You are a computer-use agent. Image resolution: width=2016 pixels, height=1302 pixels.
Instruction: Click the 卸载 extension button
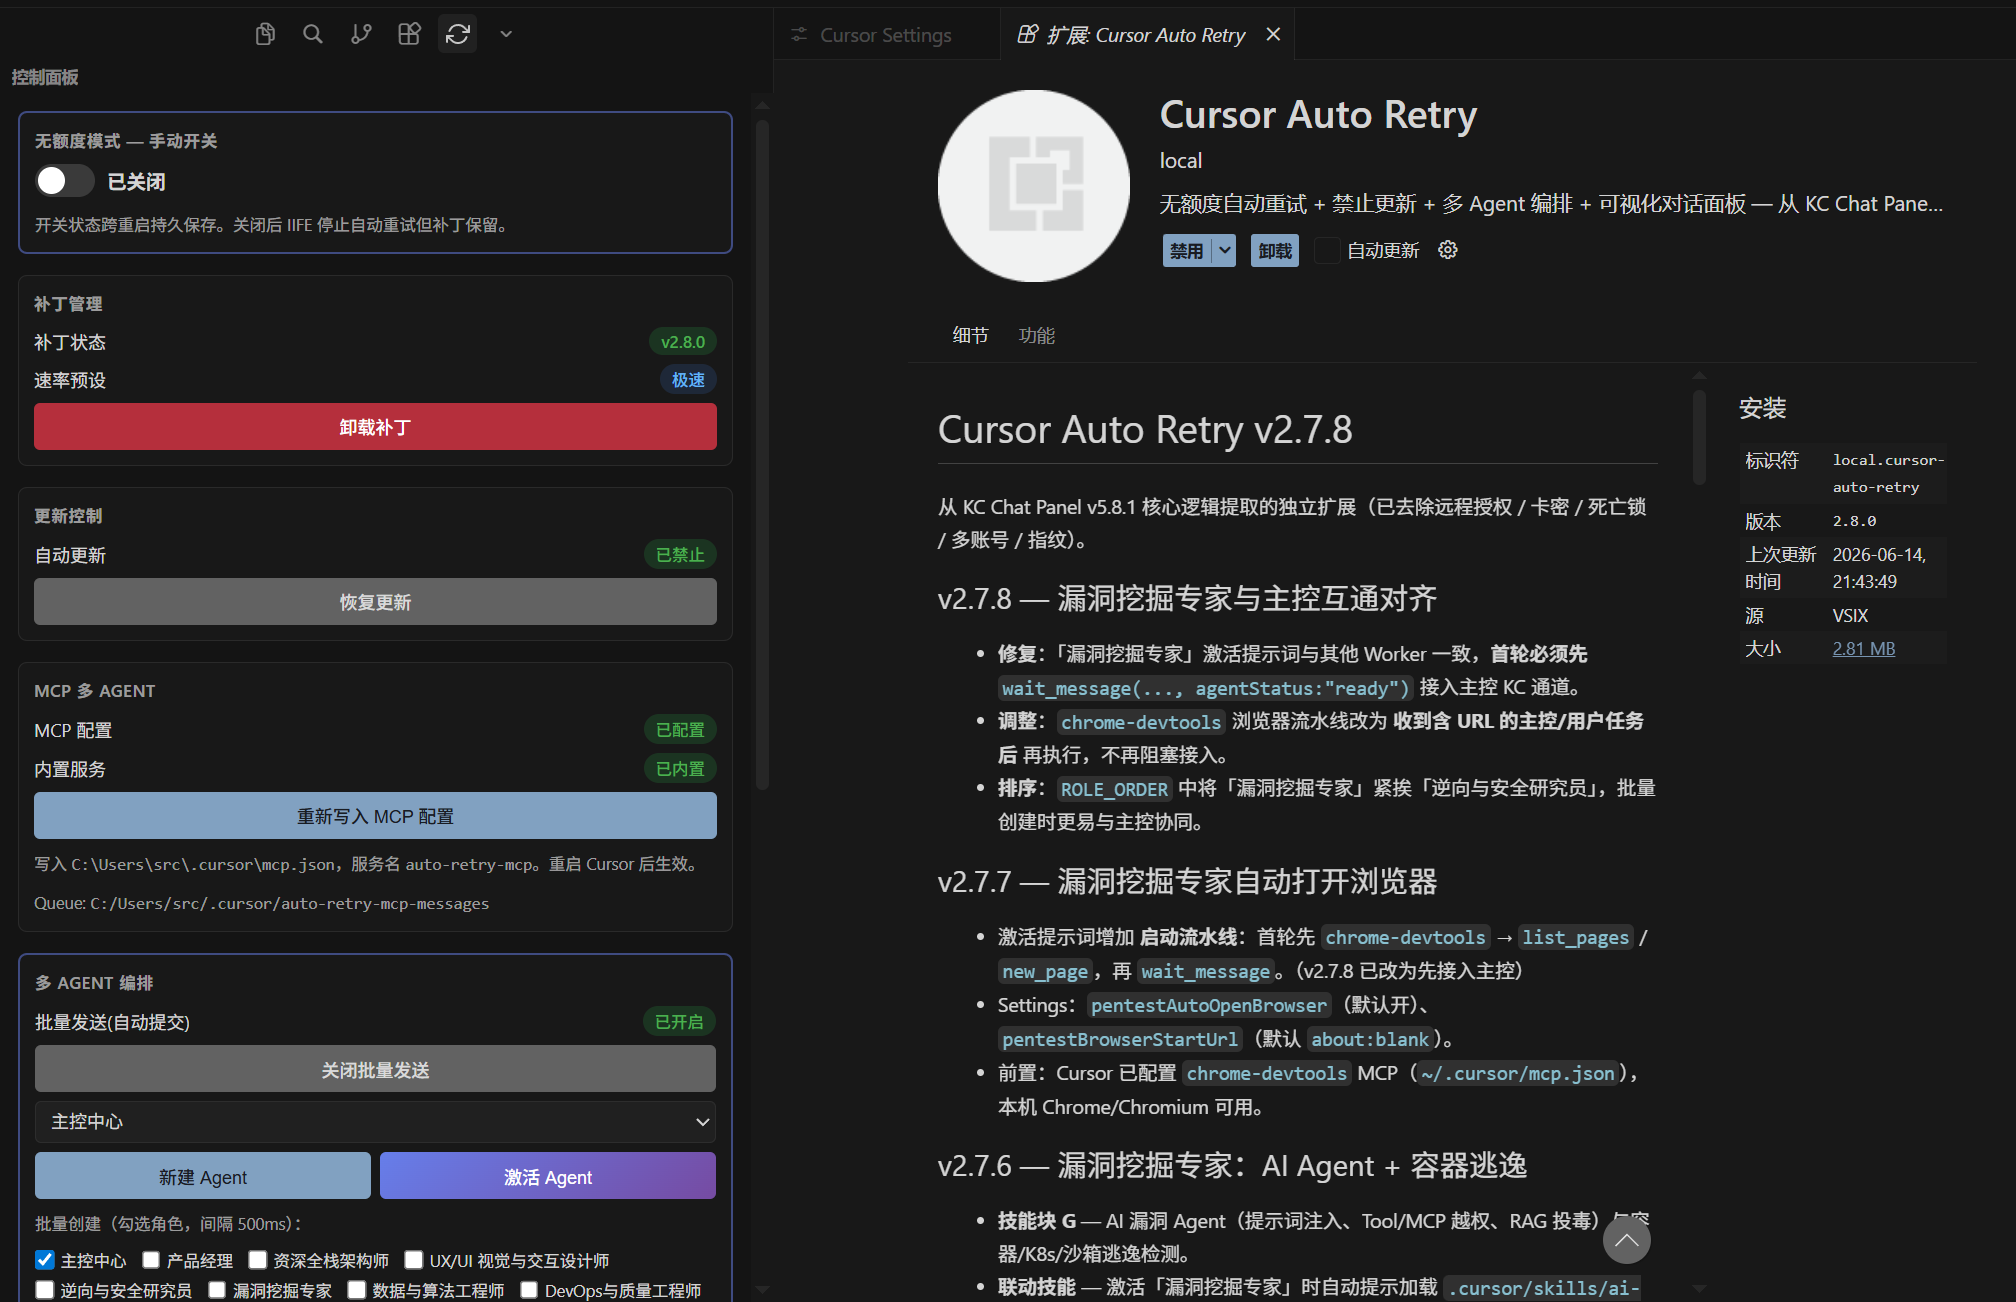tap(1275, 250)
